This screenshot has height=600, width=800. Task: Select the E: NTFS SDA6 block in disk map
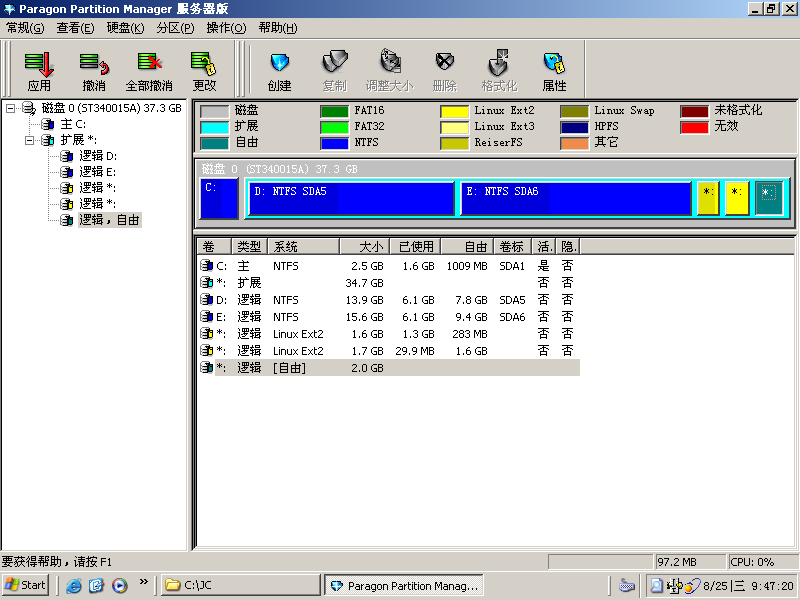click(x=576, y=198)
